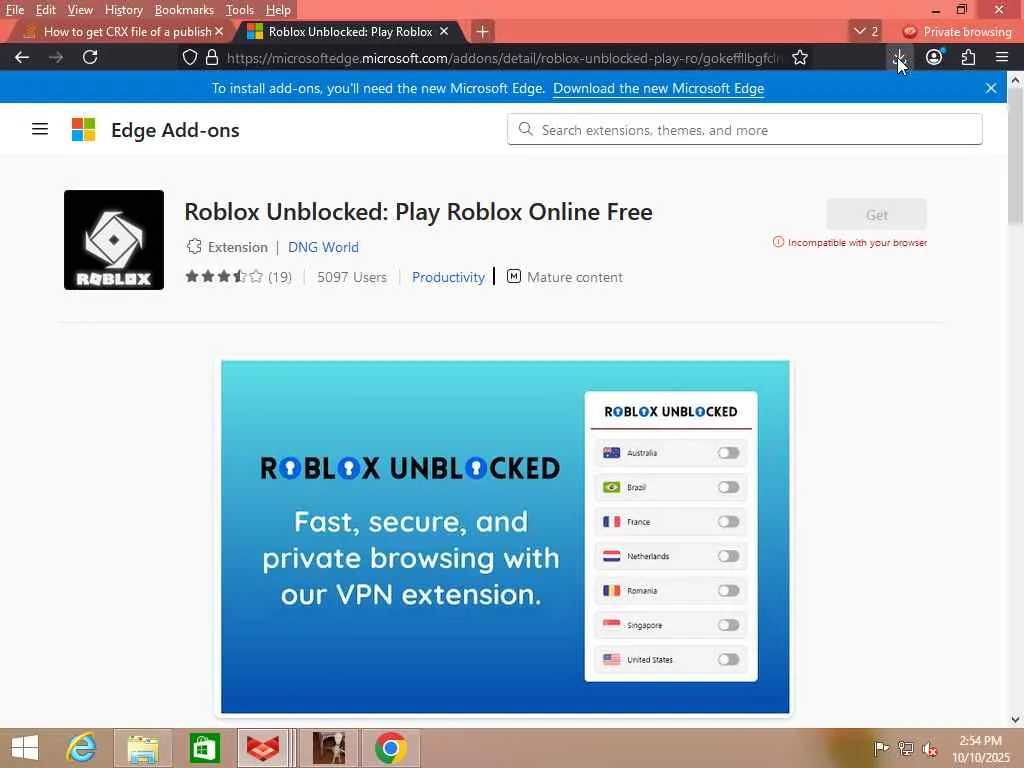Toggle the Romania VPN switch
1024x768 pixels.
click(x=728, y=591)
